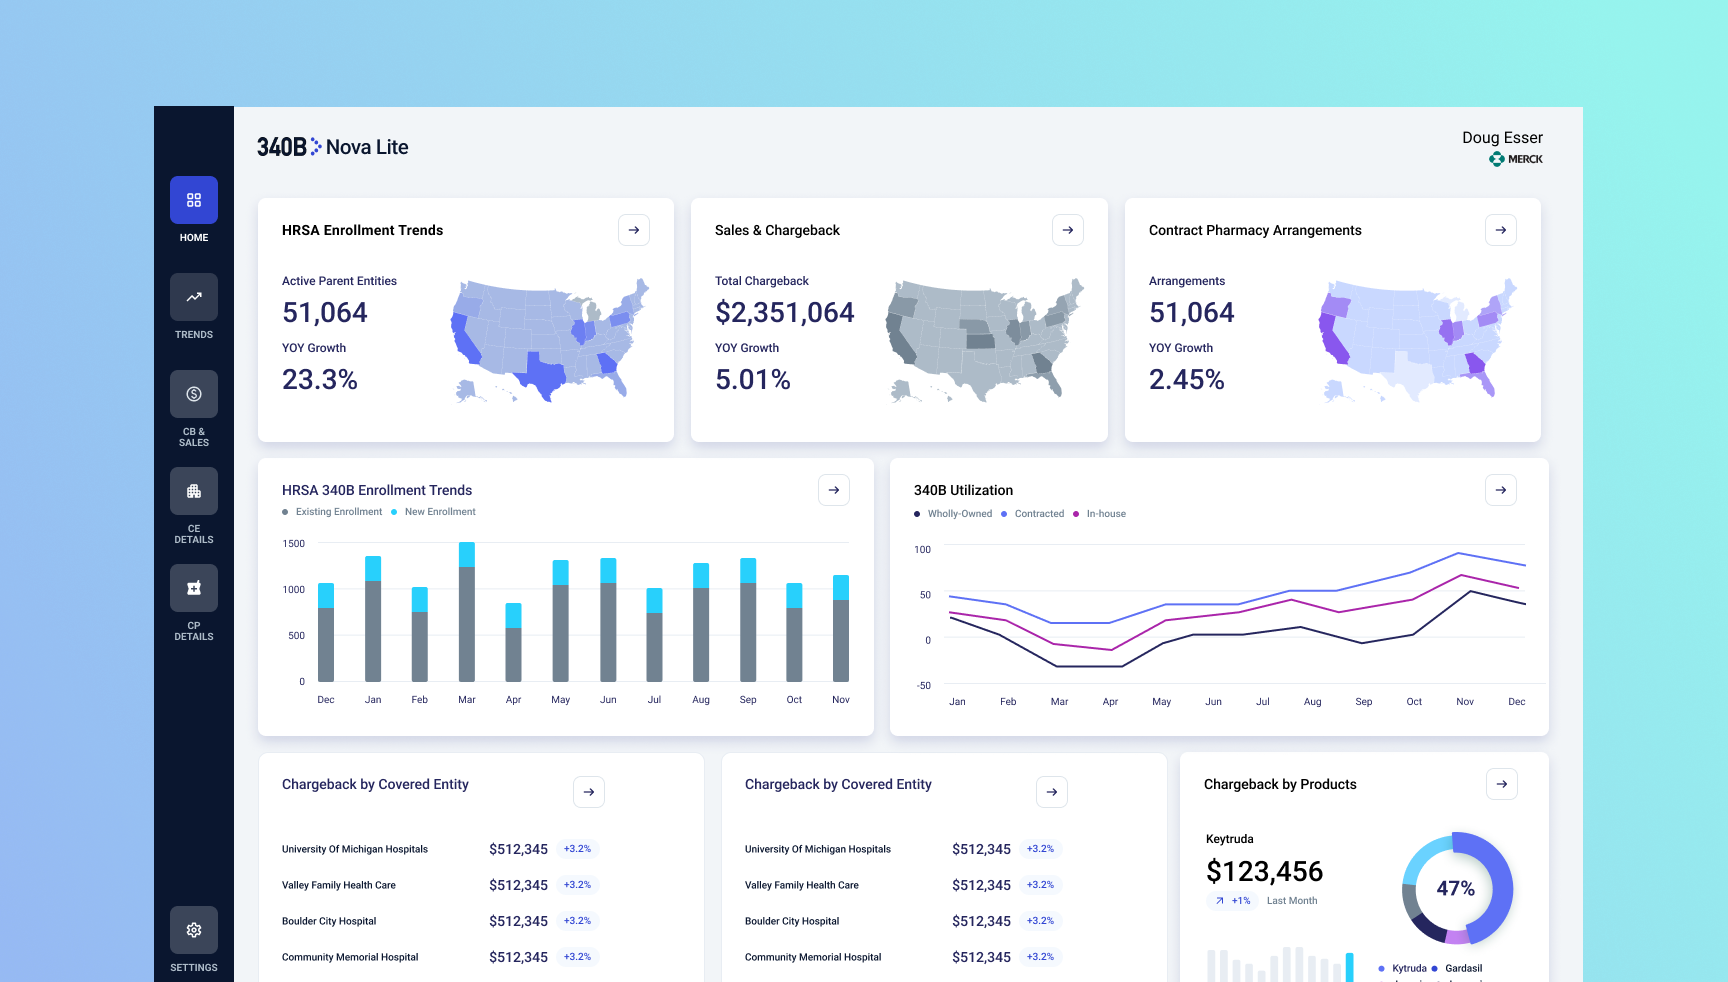1728x982 pixels.
Task: Click the CB & SALES sidebar label
Action: [x=194, y=437]
